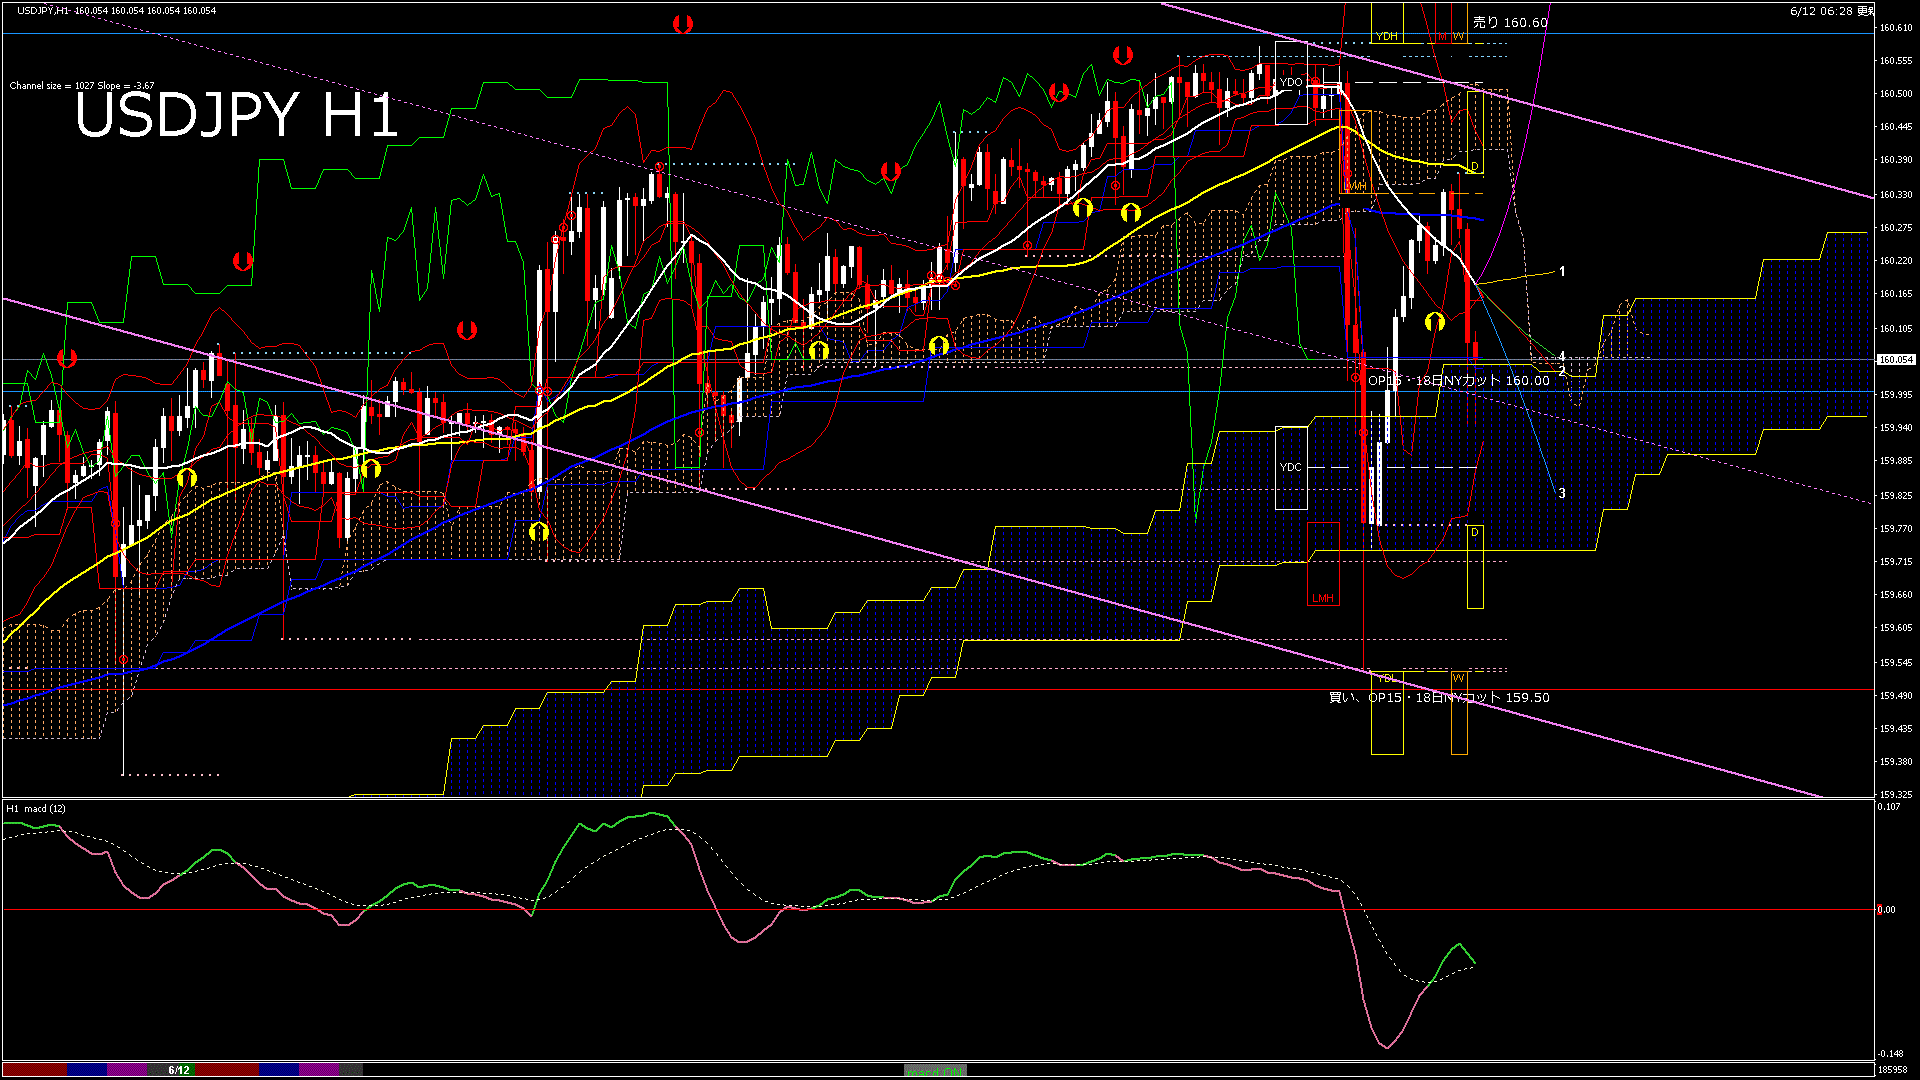Click the 159.770 price axis value

(x=1896, y=529)
